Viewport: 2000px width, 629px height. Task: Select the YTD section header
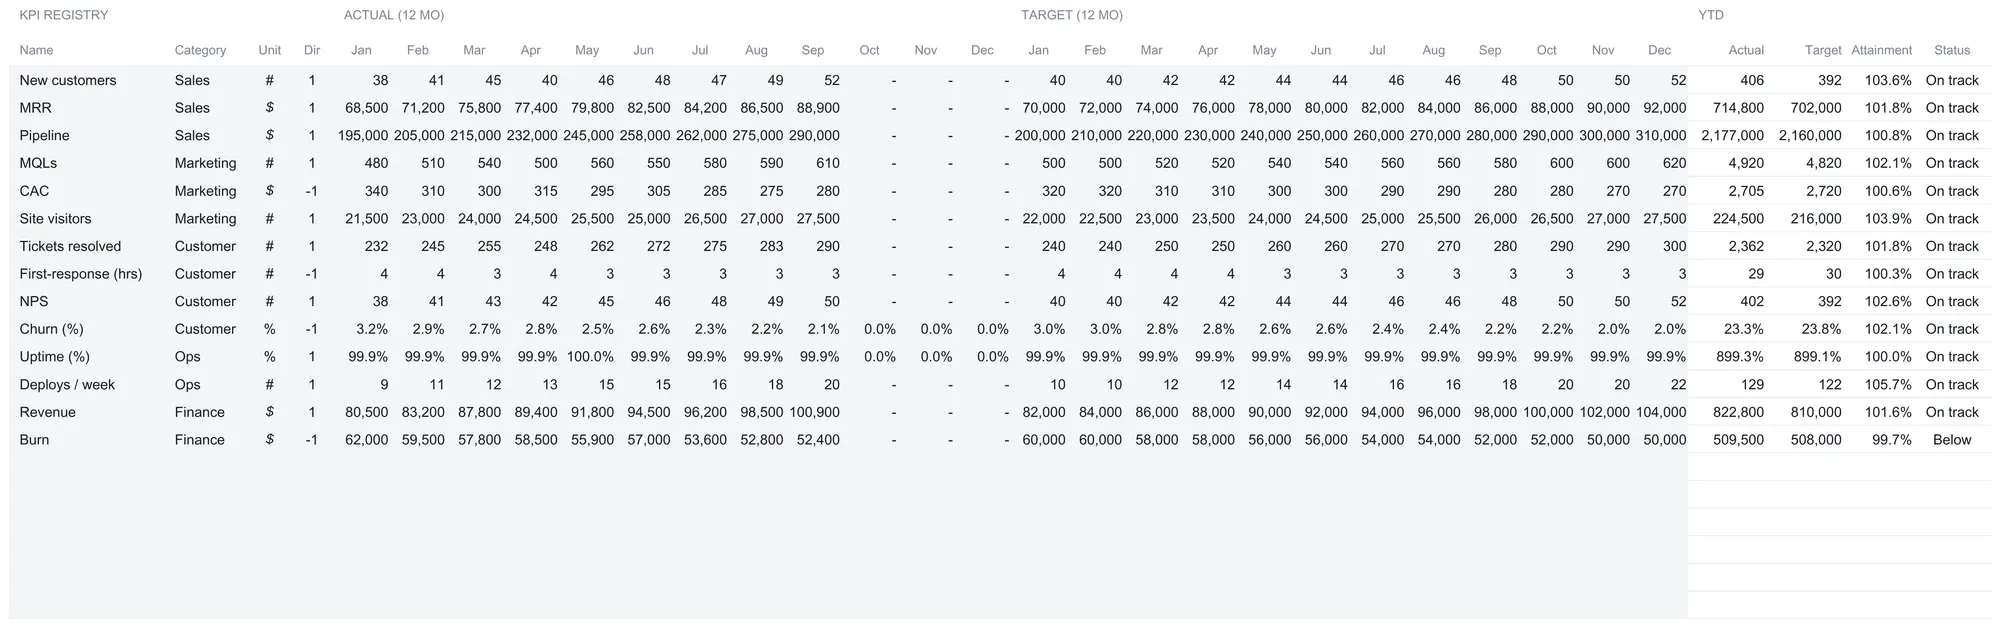click(1711, 15)
